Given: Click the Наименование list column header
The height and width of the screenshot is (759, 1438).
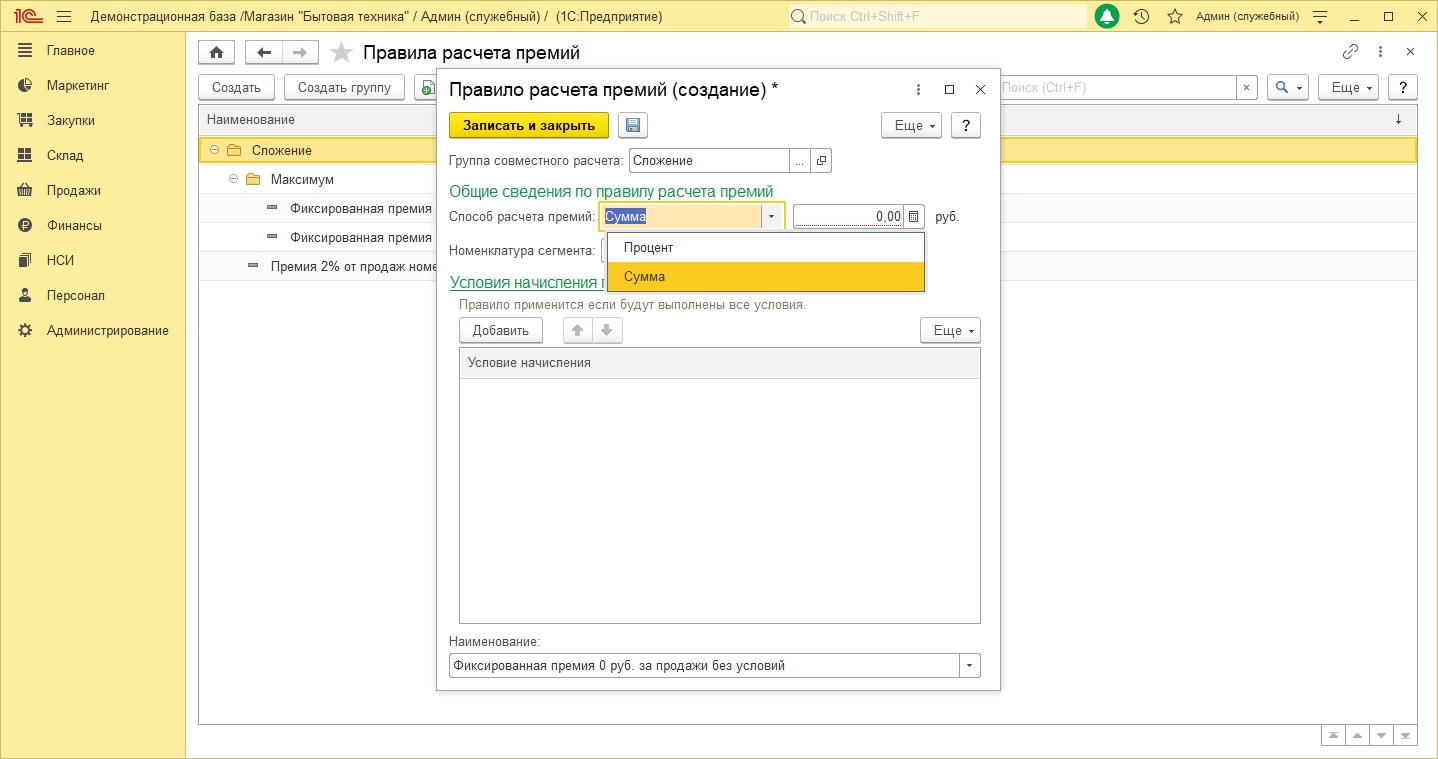Looking at the screenshot, I should point(808,120).
